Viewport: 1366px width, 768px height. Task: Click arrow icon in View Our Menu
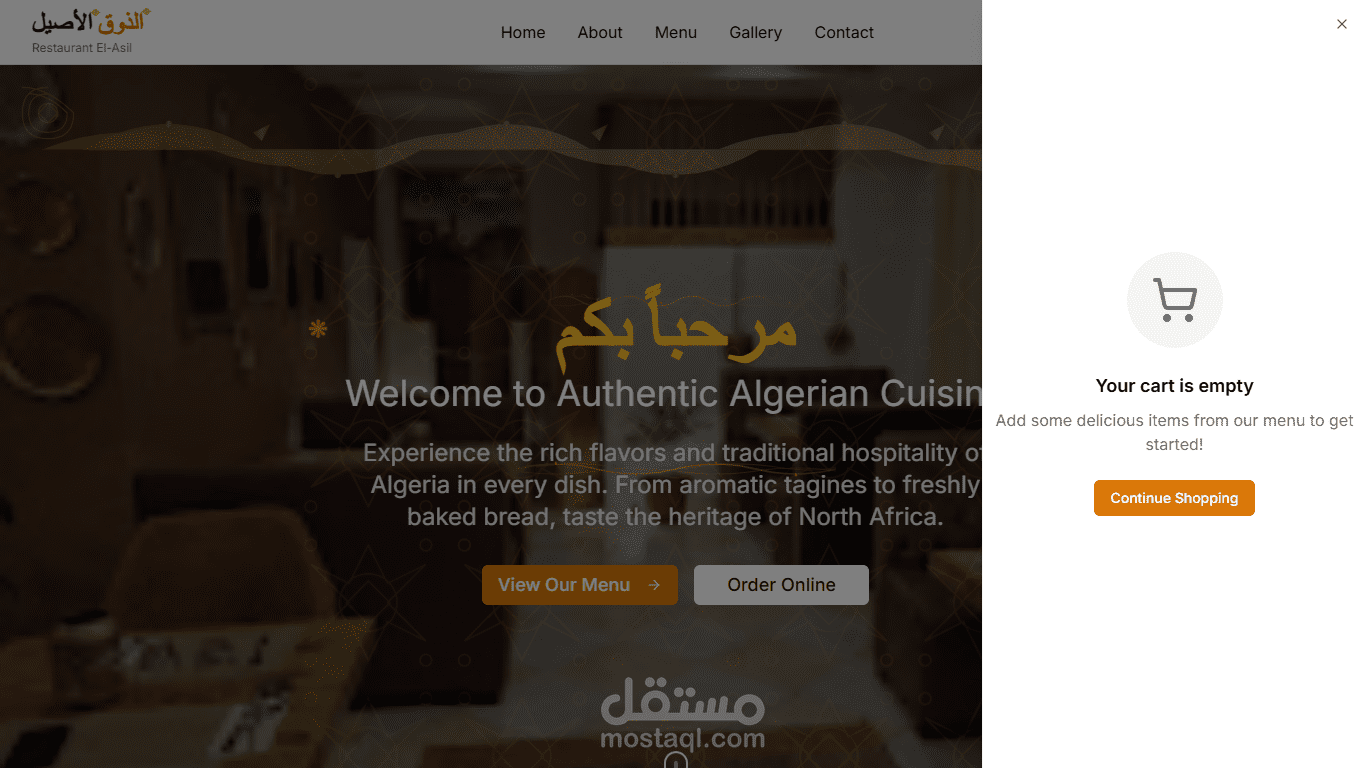(654, 585)
